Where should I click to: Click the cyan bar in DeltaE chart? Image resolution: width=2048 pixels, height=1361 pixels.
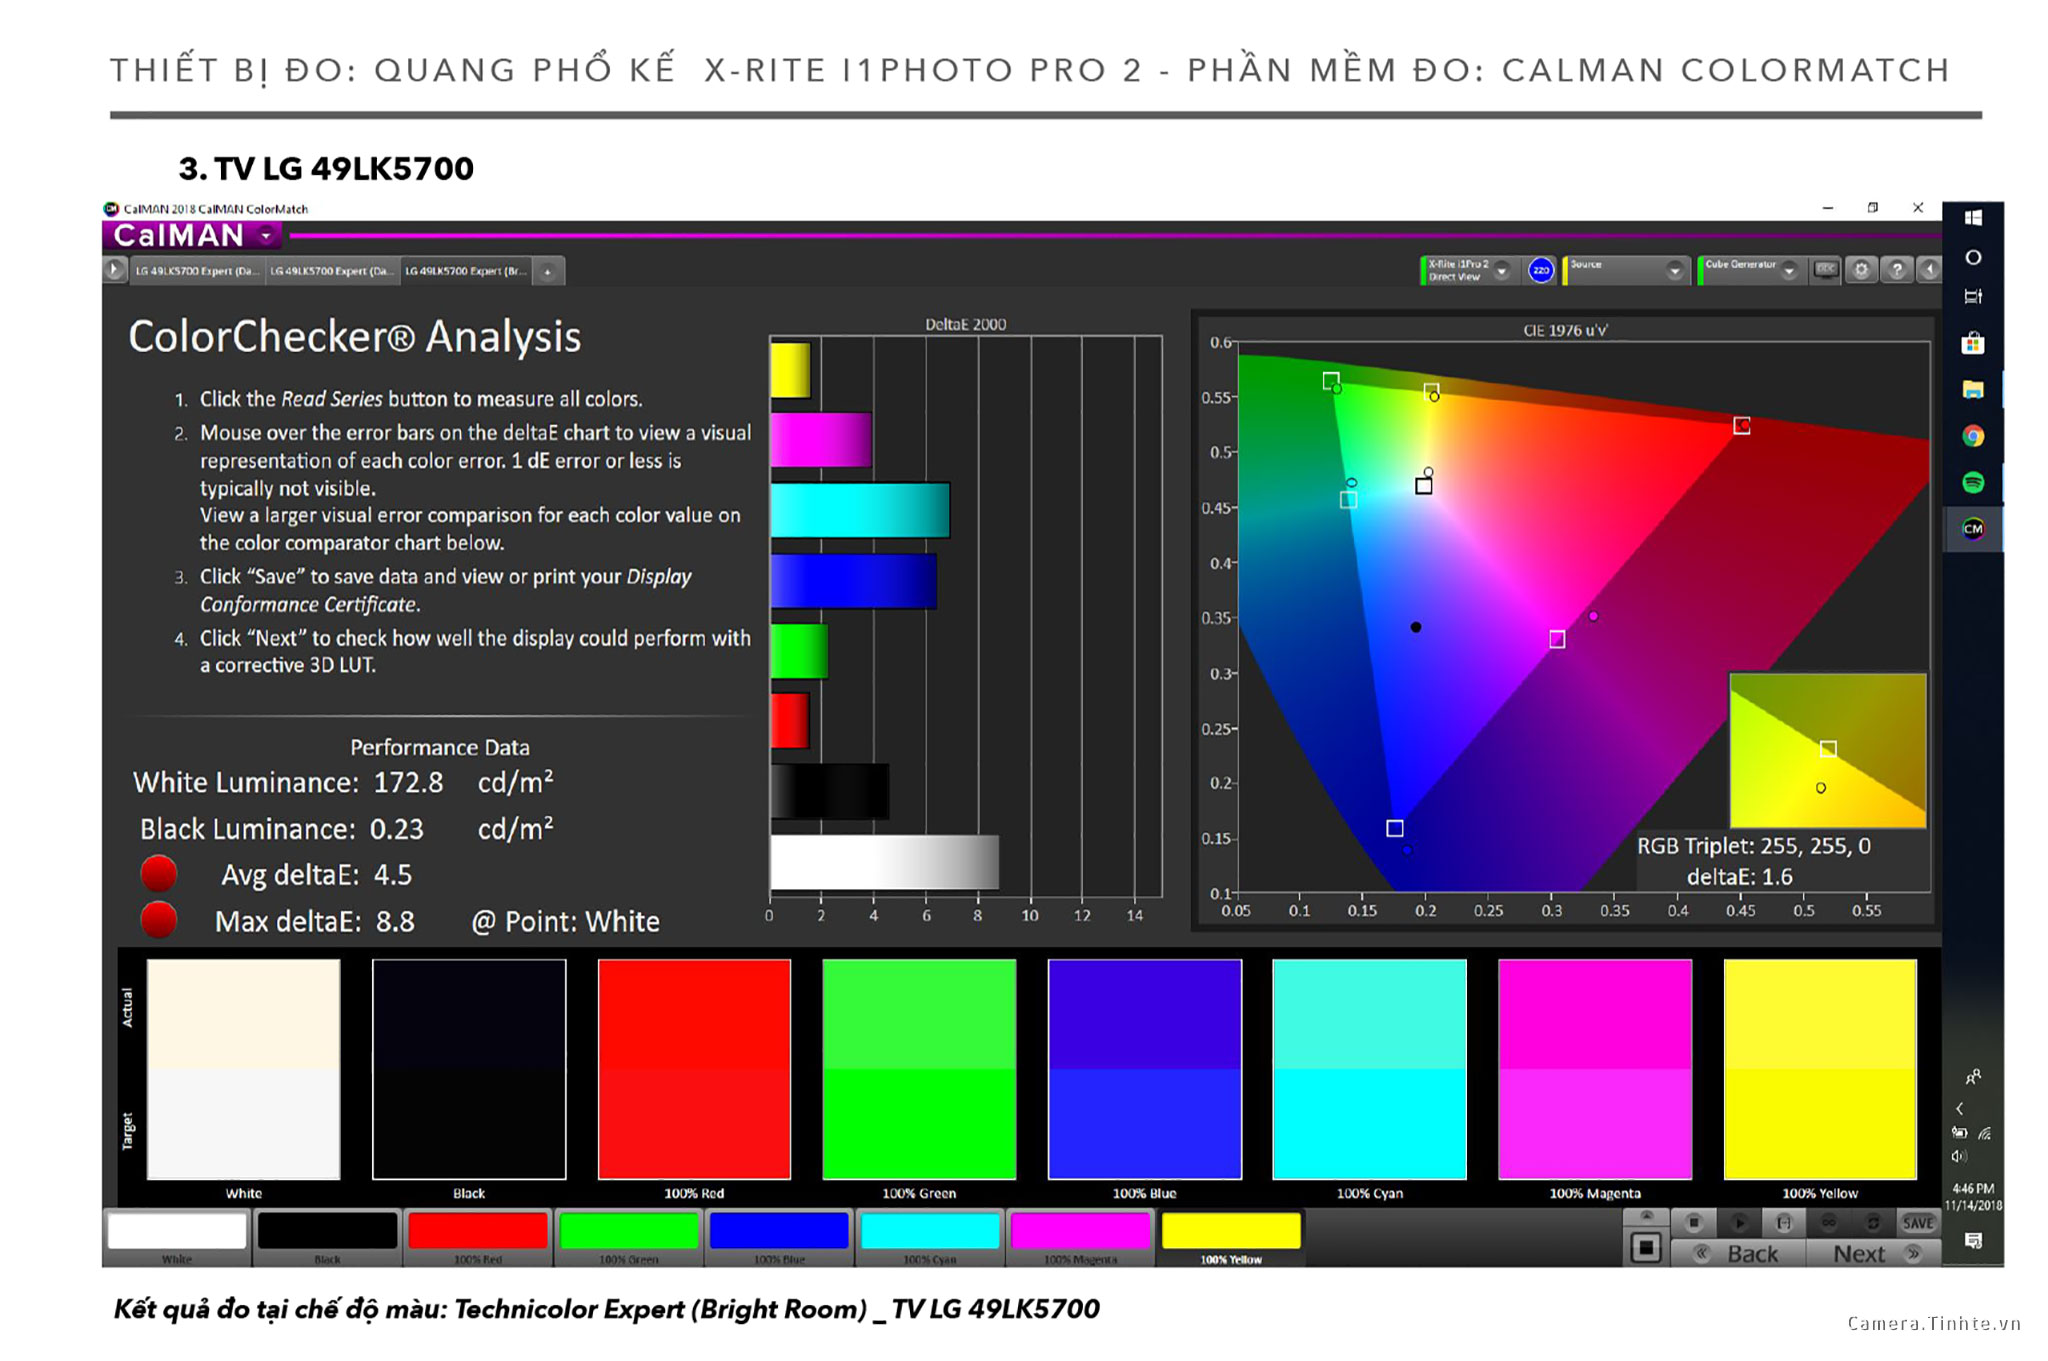tap(860, 510)
